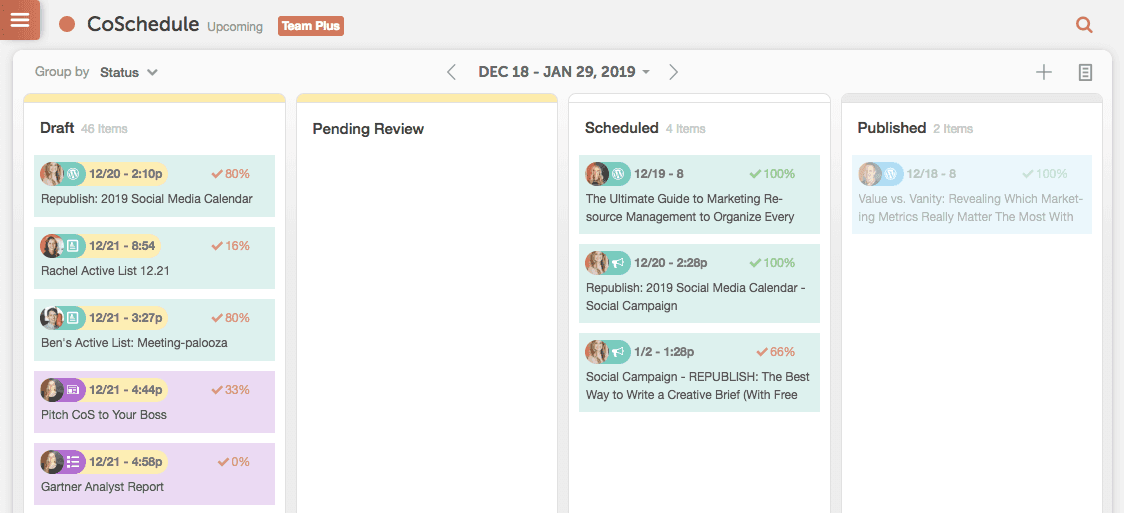1124x513 pixels.
Task: Open Gartner Analyst Report card
Action: pos(154,474)
